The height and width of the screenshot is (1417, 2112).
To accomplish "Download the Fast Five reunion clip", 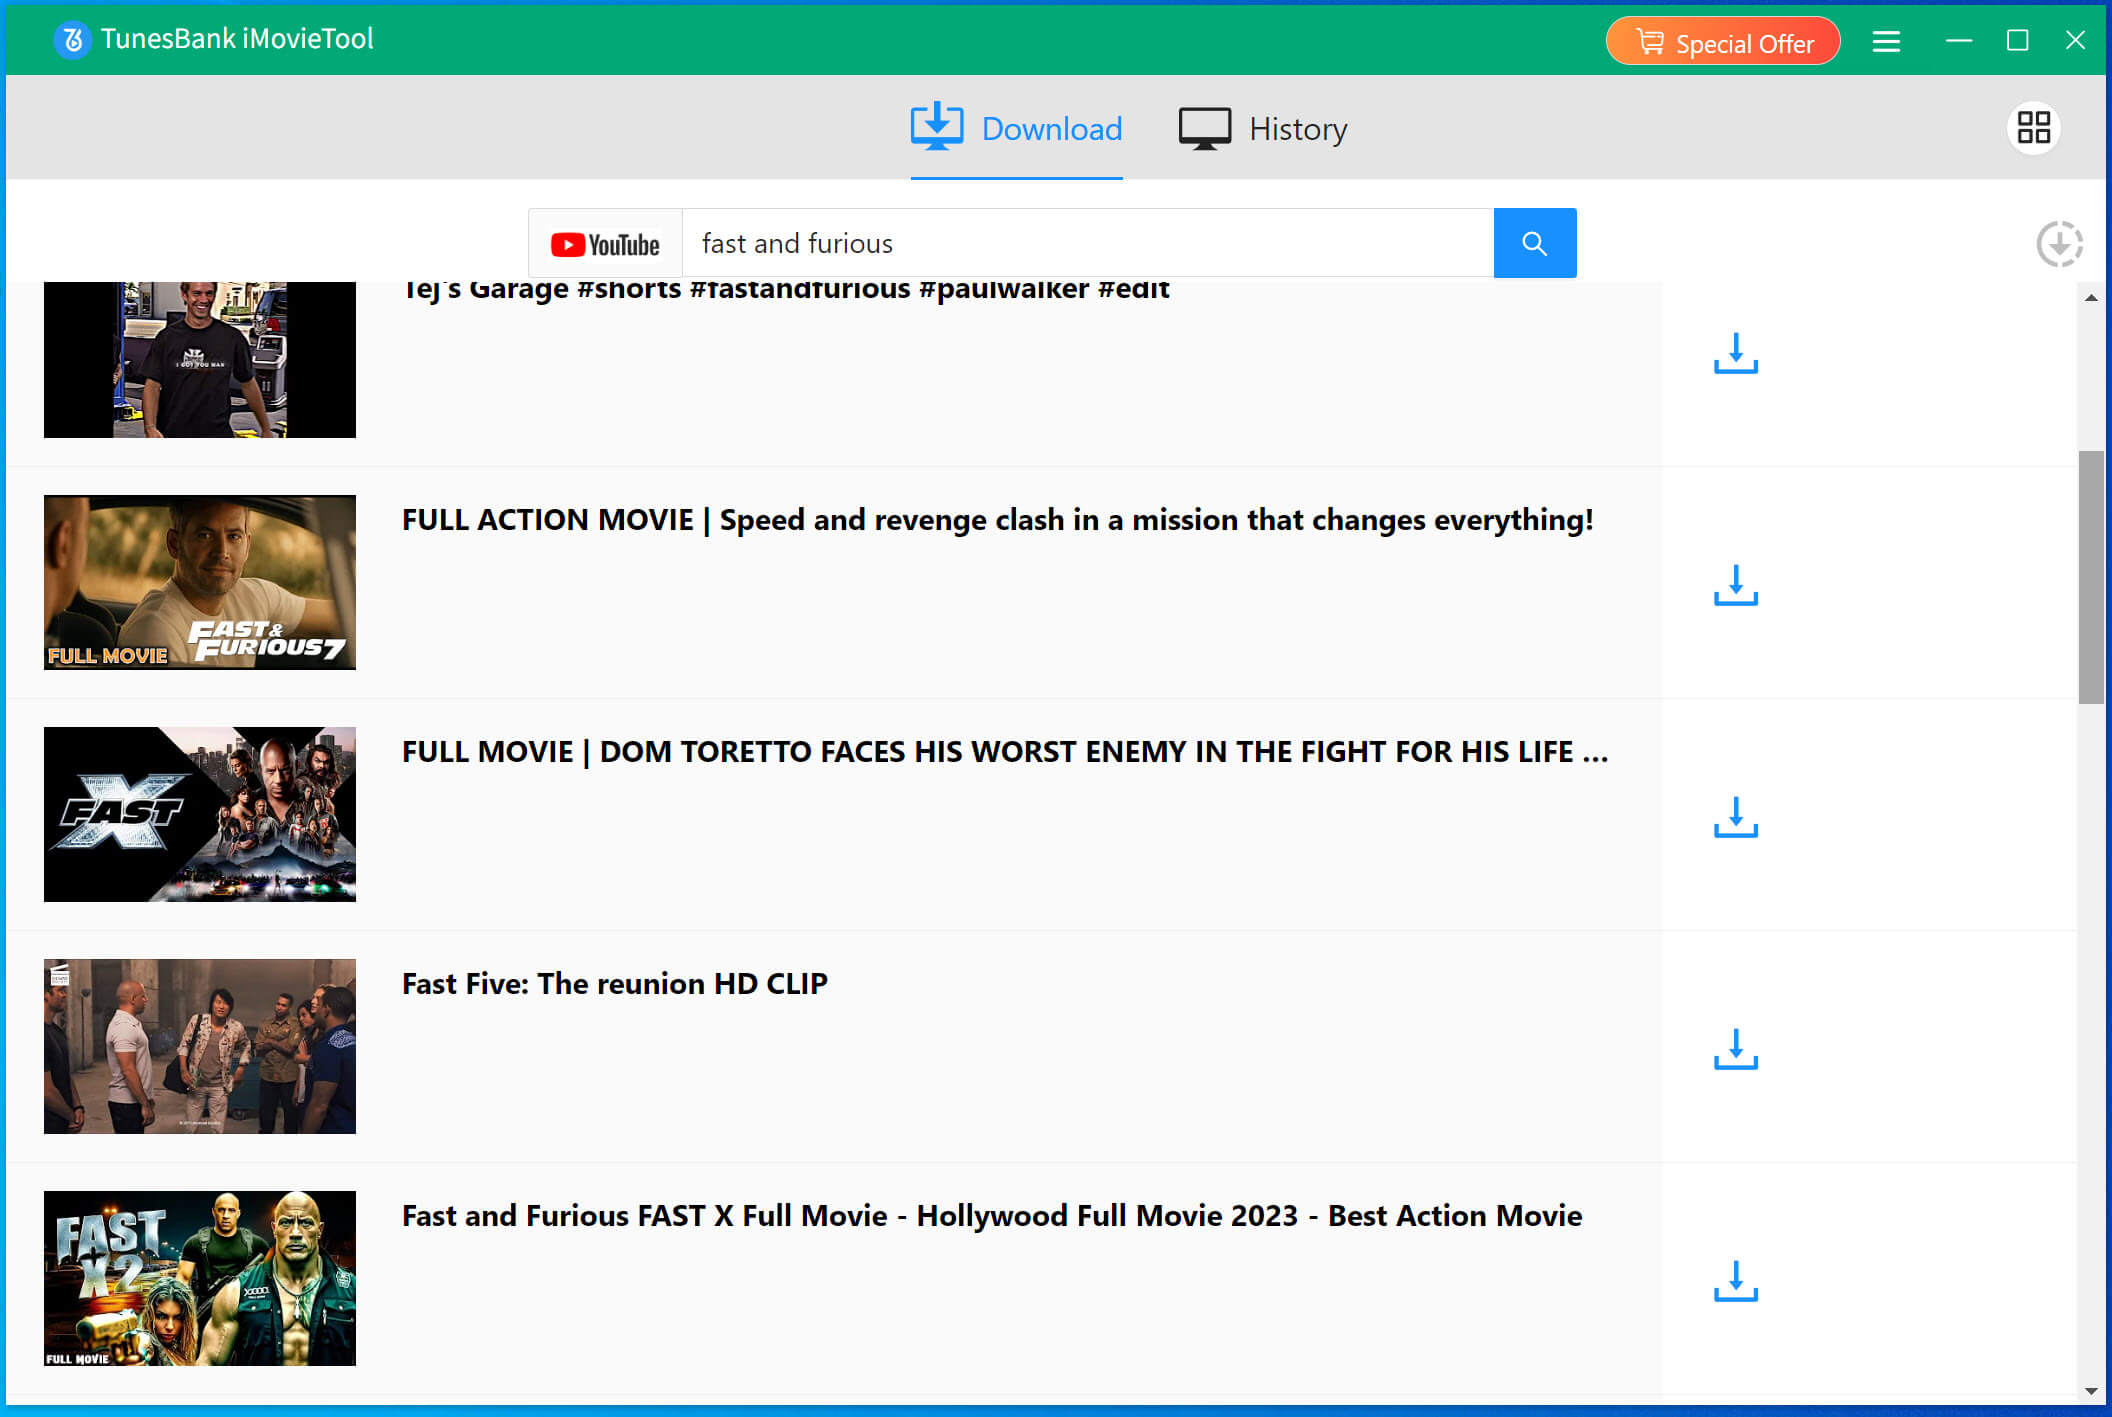I will tap(1735, 1050).
